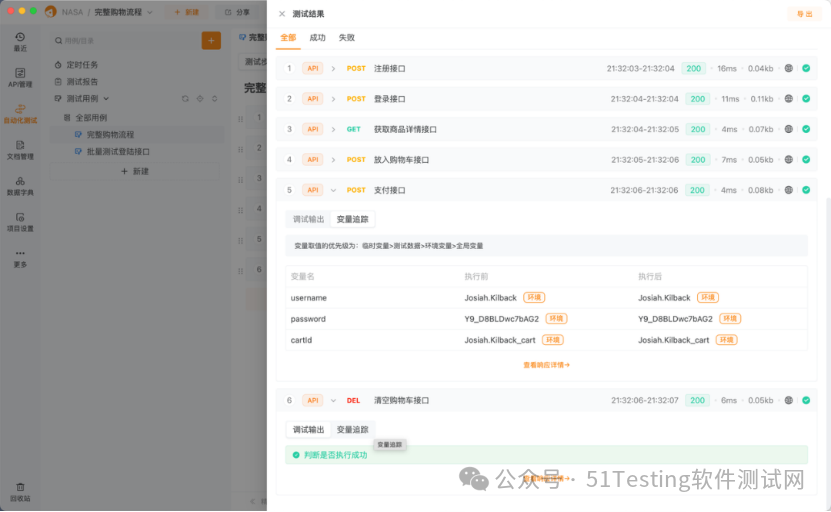The image size is (831, 512).
Task: Click globe icon on 放入购物车接口 row
Action: point(789,160)
